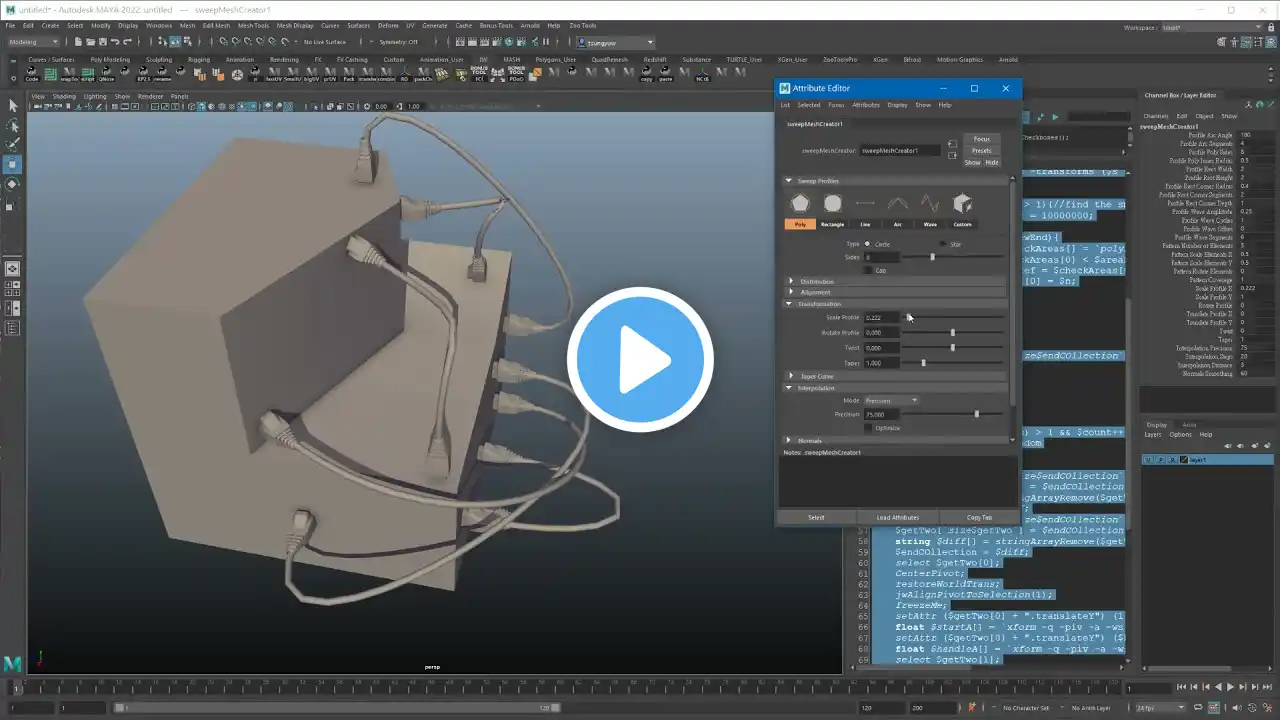
Task: Open the Mesh Tools menu
Action: (x=254, y=25)
